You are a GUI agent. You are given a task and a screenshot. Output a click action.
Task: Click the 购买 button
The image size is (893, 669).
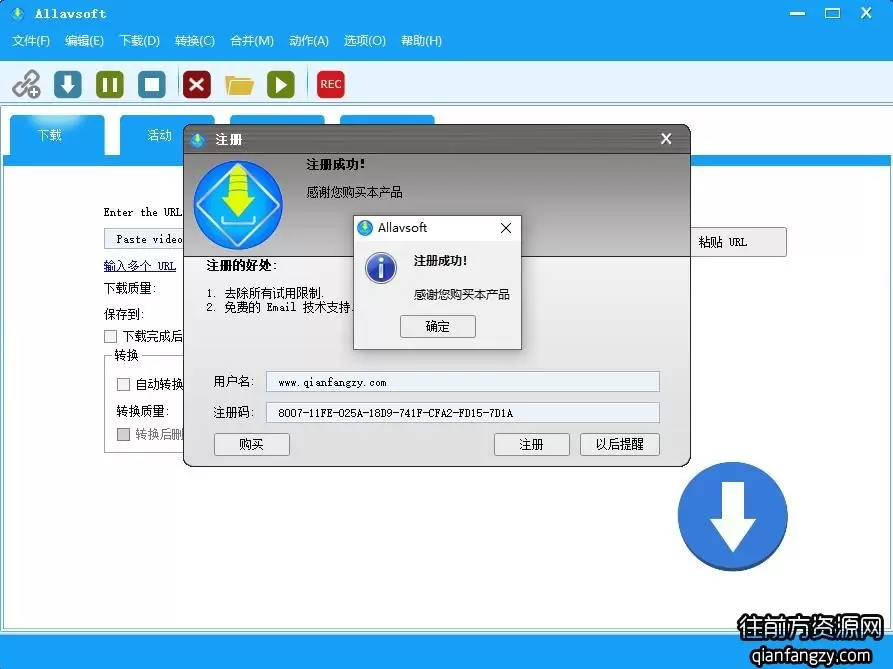[x=252, y=444]
